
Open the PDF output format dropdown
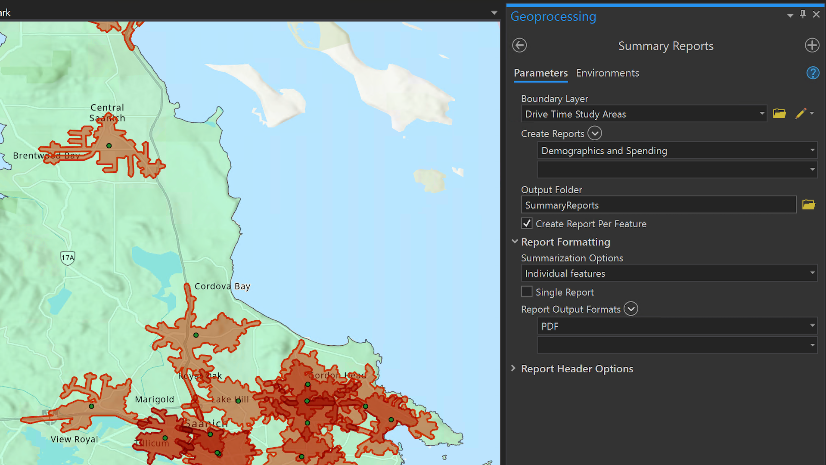812,326
